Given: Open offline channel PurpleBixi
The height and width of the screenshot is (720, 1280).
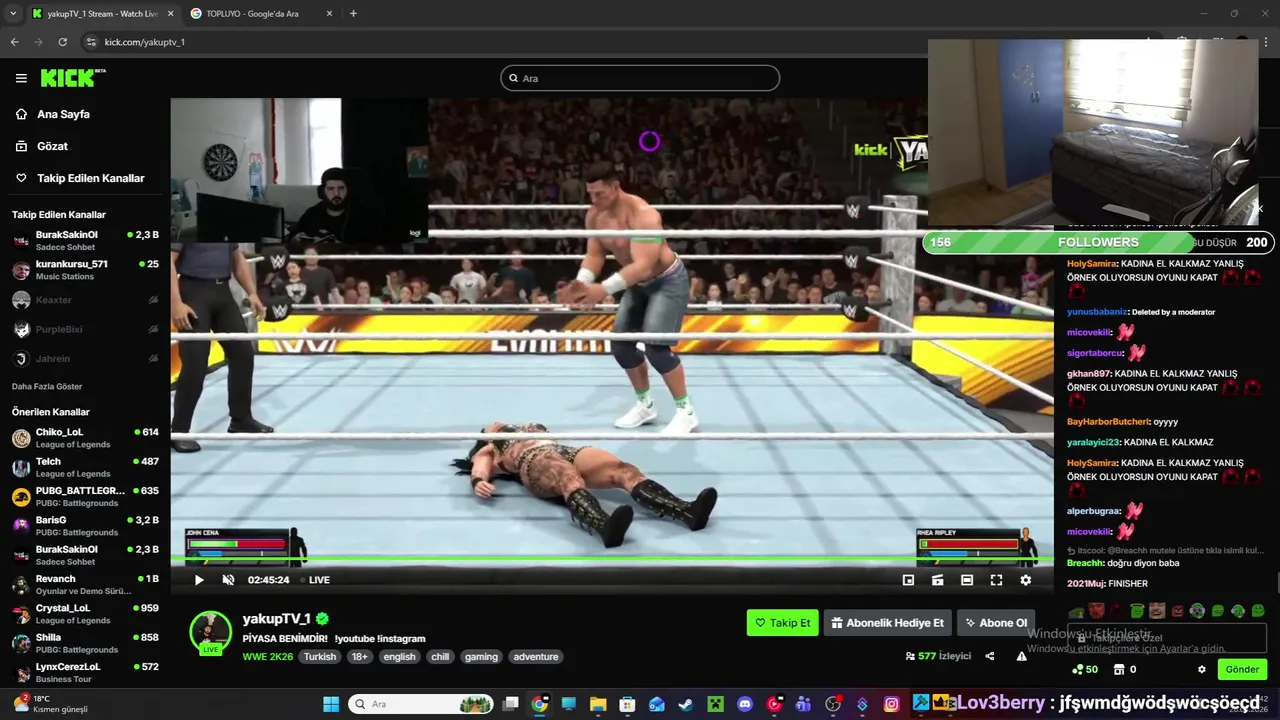Looking at the screenshot, I should tap(85, 329).
